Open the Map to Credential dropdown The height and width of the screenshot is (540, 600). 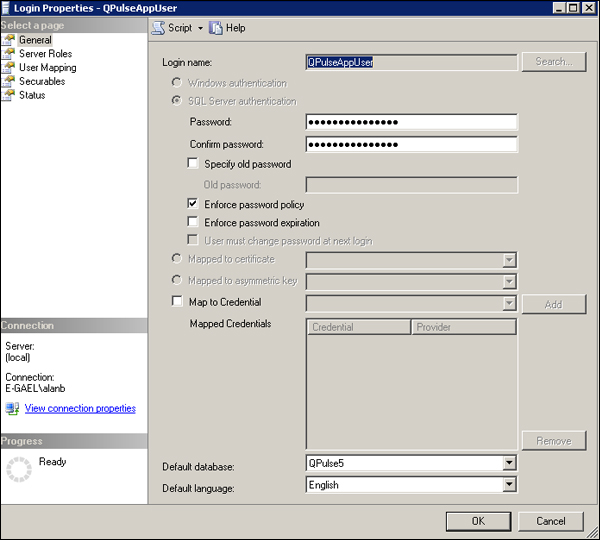tap(509, 303)
